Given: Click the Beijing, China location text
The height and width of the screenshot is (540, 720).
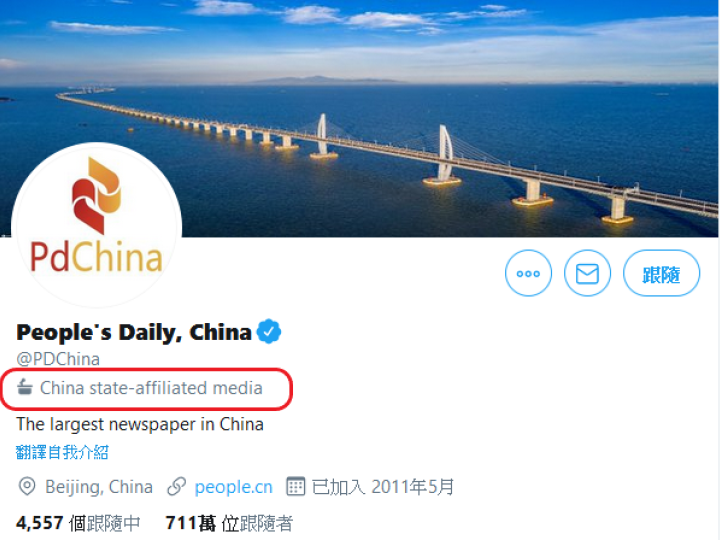Looking at the screenshot, I should point(99,487).
